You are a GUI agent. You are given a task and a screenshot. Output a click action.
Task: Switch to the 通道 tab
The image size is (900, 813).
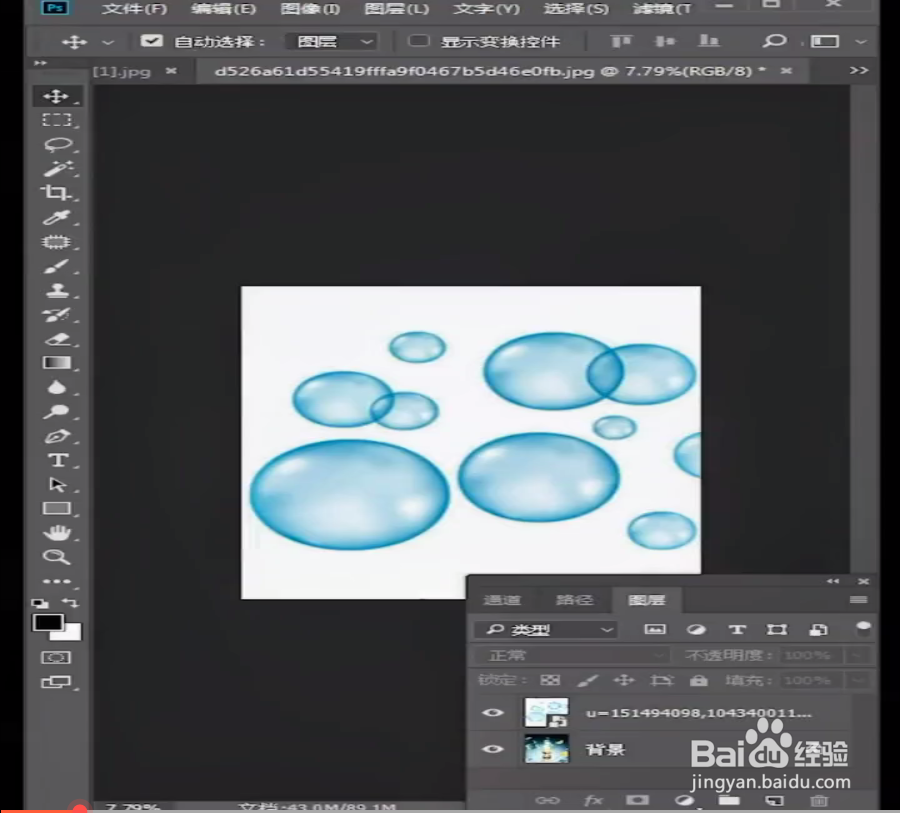point(502,600)
